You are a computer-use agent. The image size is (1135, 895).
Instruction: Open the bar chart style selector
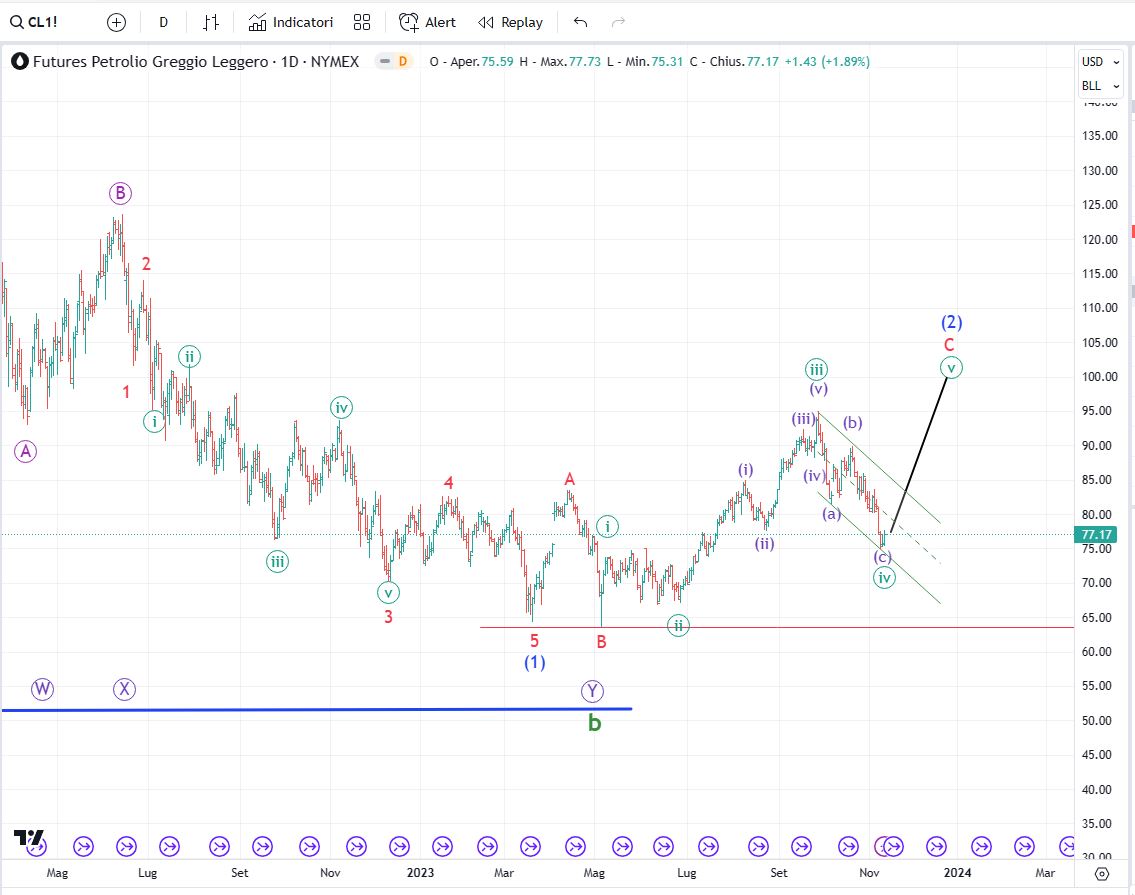point(211,22)
